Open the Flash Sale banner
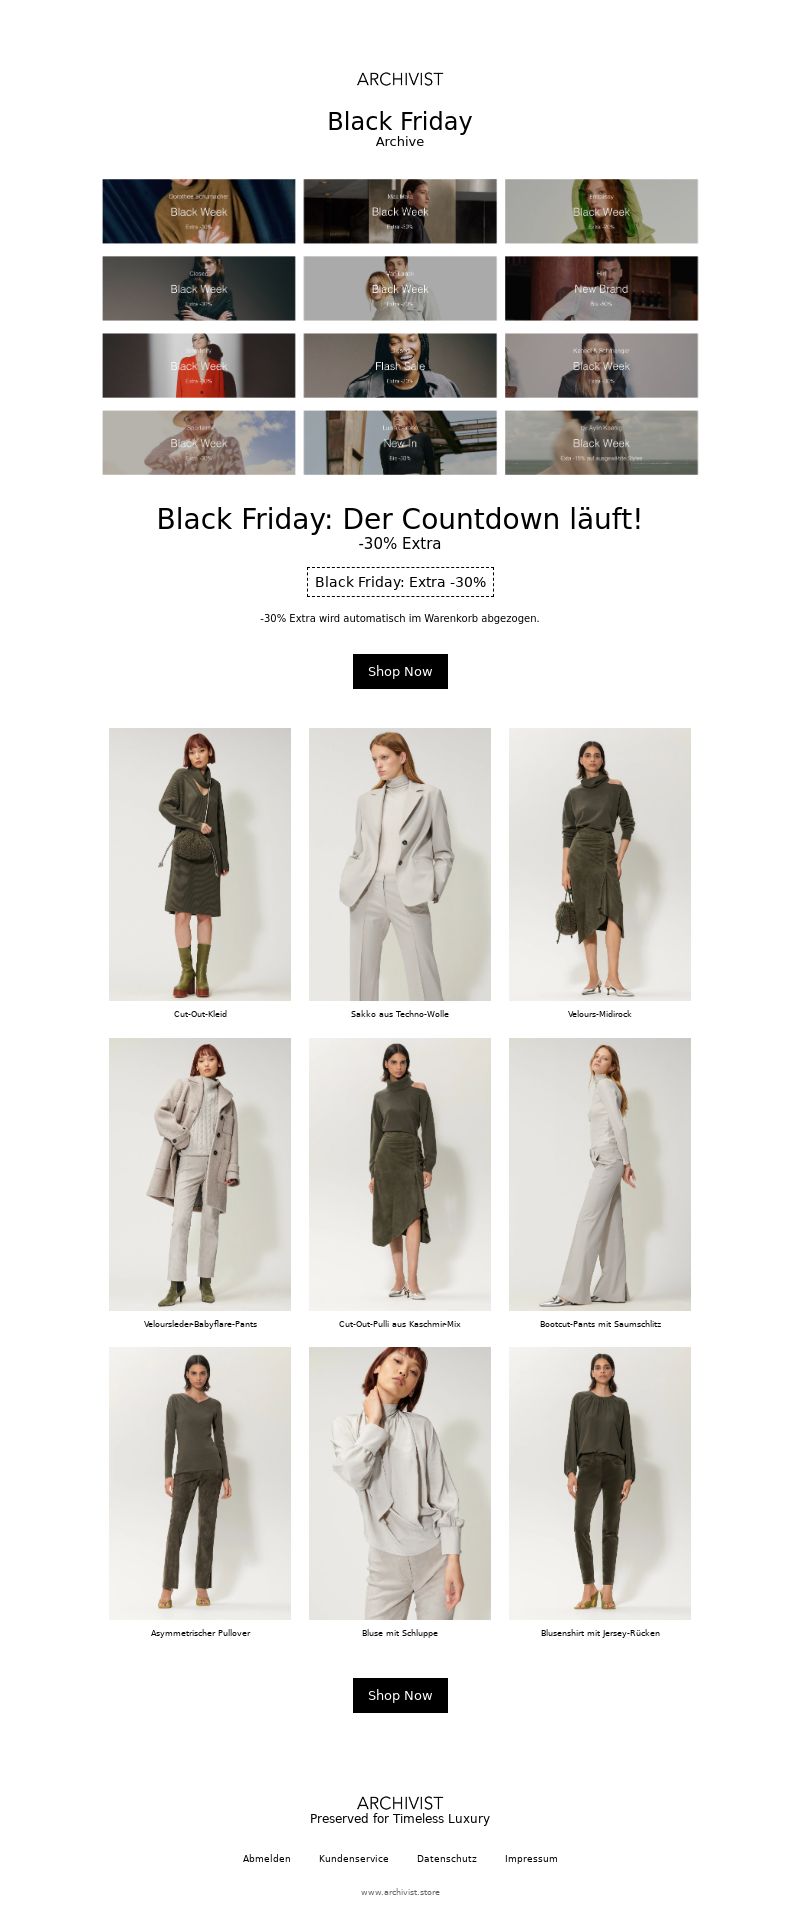 coord(400,365)
